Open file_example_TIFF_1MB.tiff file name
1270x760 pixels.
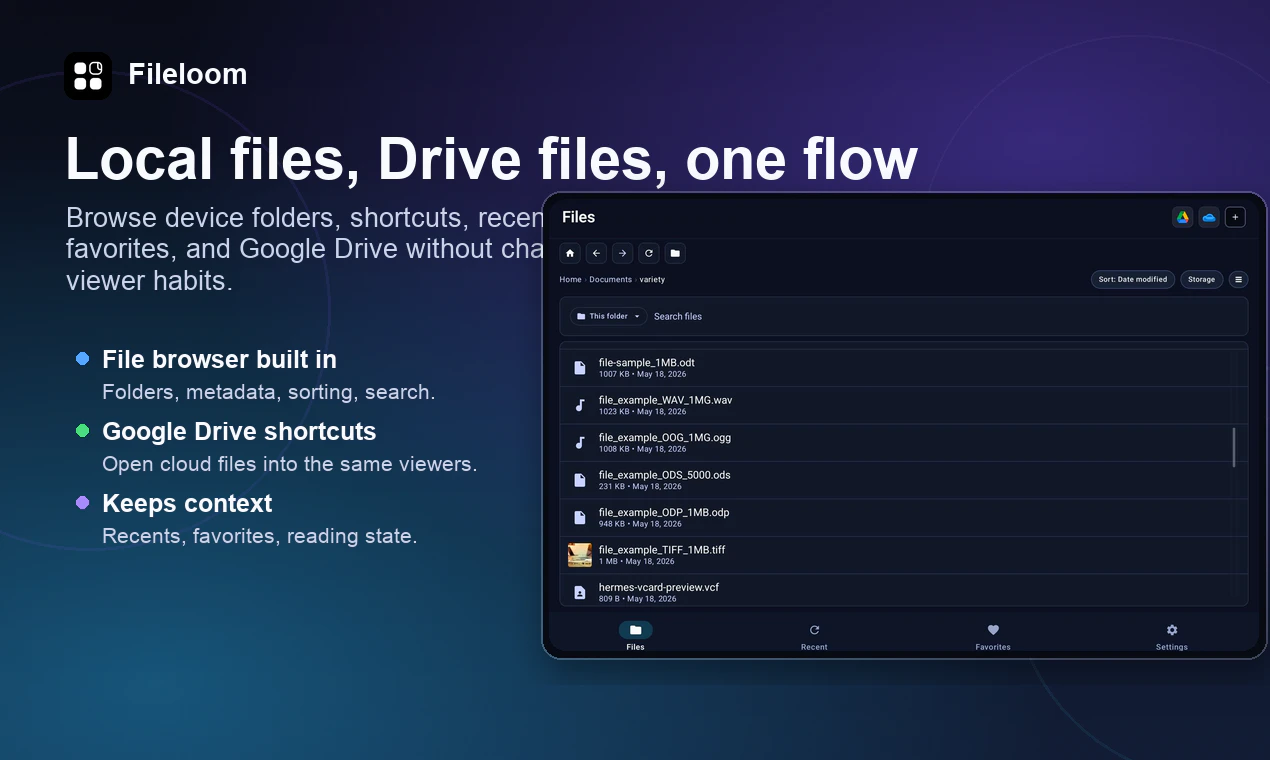pos(662,550)
